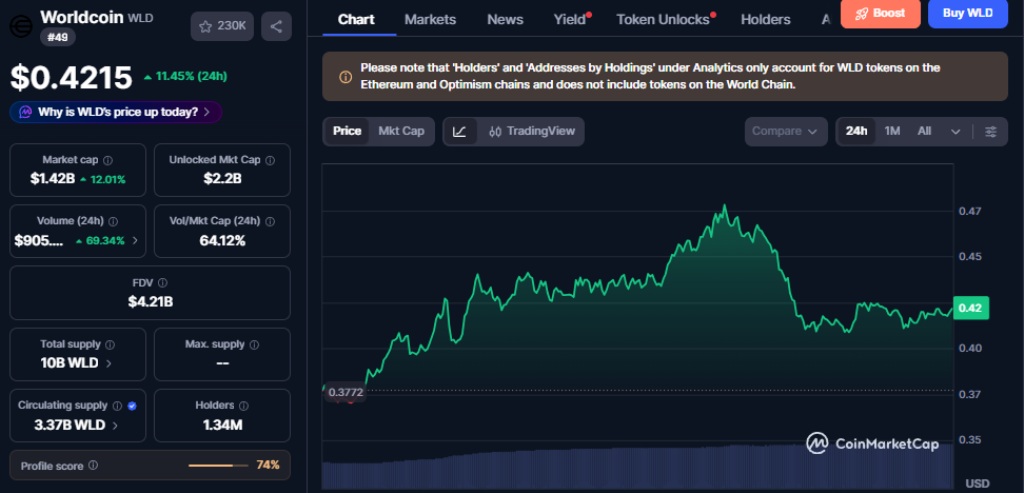Image resolution: width=1024 pixels, height=493 pixels.
Task: Click the $4.21B FDV value
Action: click(x=150, y=301)
